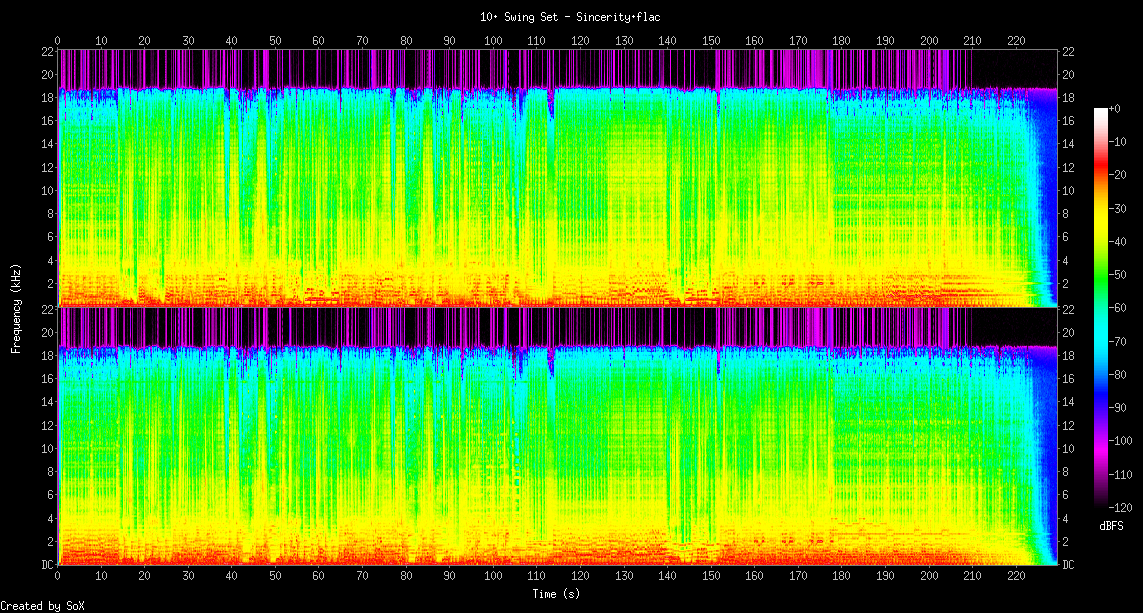Screen dimensions: 1143x613
Task: Click the 22 kHz label at the top-left of the upper channel
Action: coord(47,52)
